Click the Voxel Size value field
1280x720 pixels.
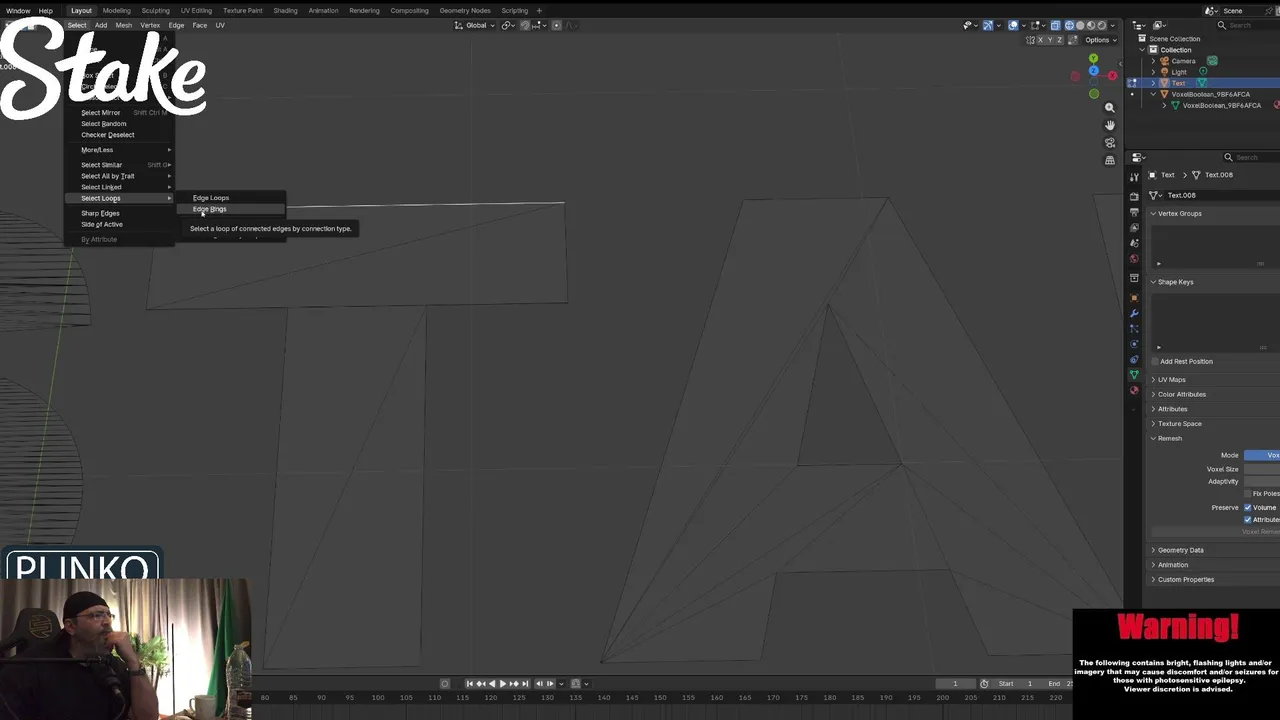1262,469
